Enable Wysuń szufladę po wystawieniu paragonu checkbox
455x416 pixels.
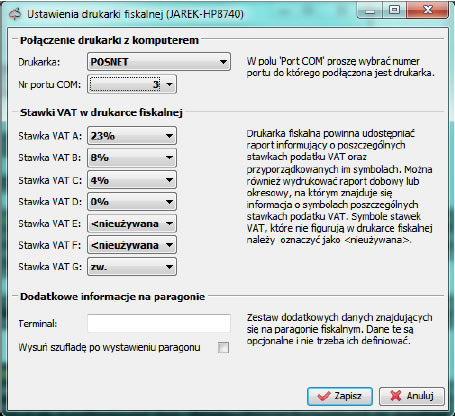(223, 348)
